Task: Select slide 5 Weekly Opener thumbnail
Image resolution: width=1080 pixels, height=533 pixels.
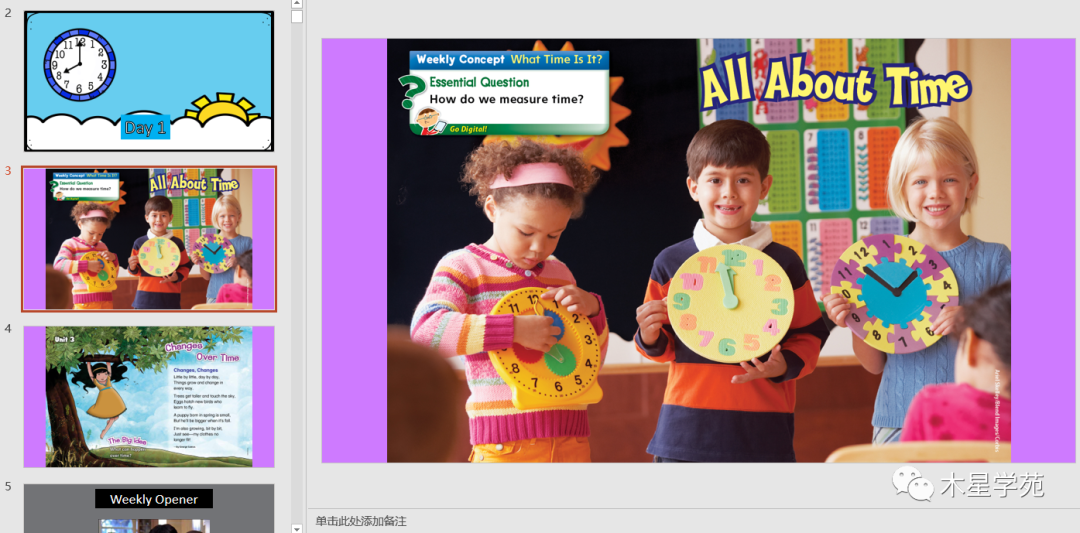Action: [x=149, y=508]
